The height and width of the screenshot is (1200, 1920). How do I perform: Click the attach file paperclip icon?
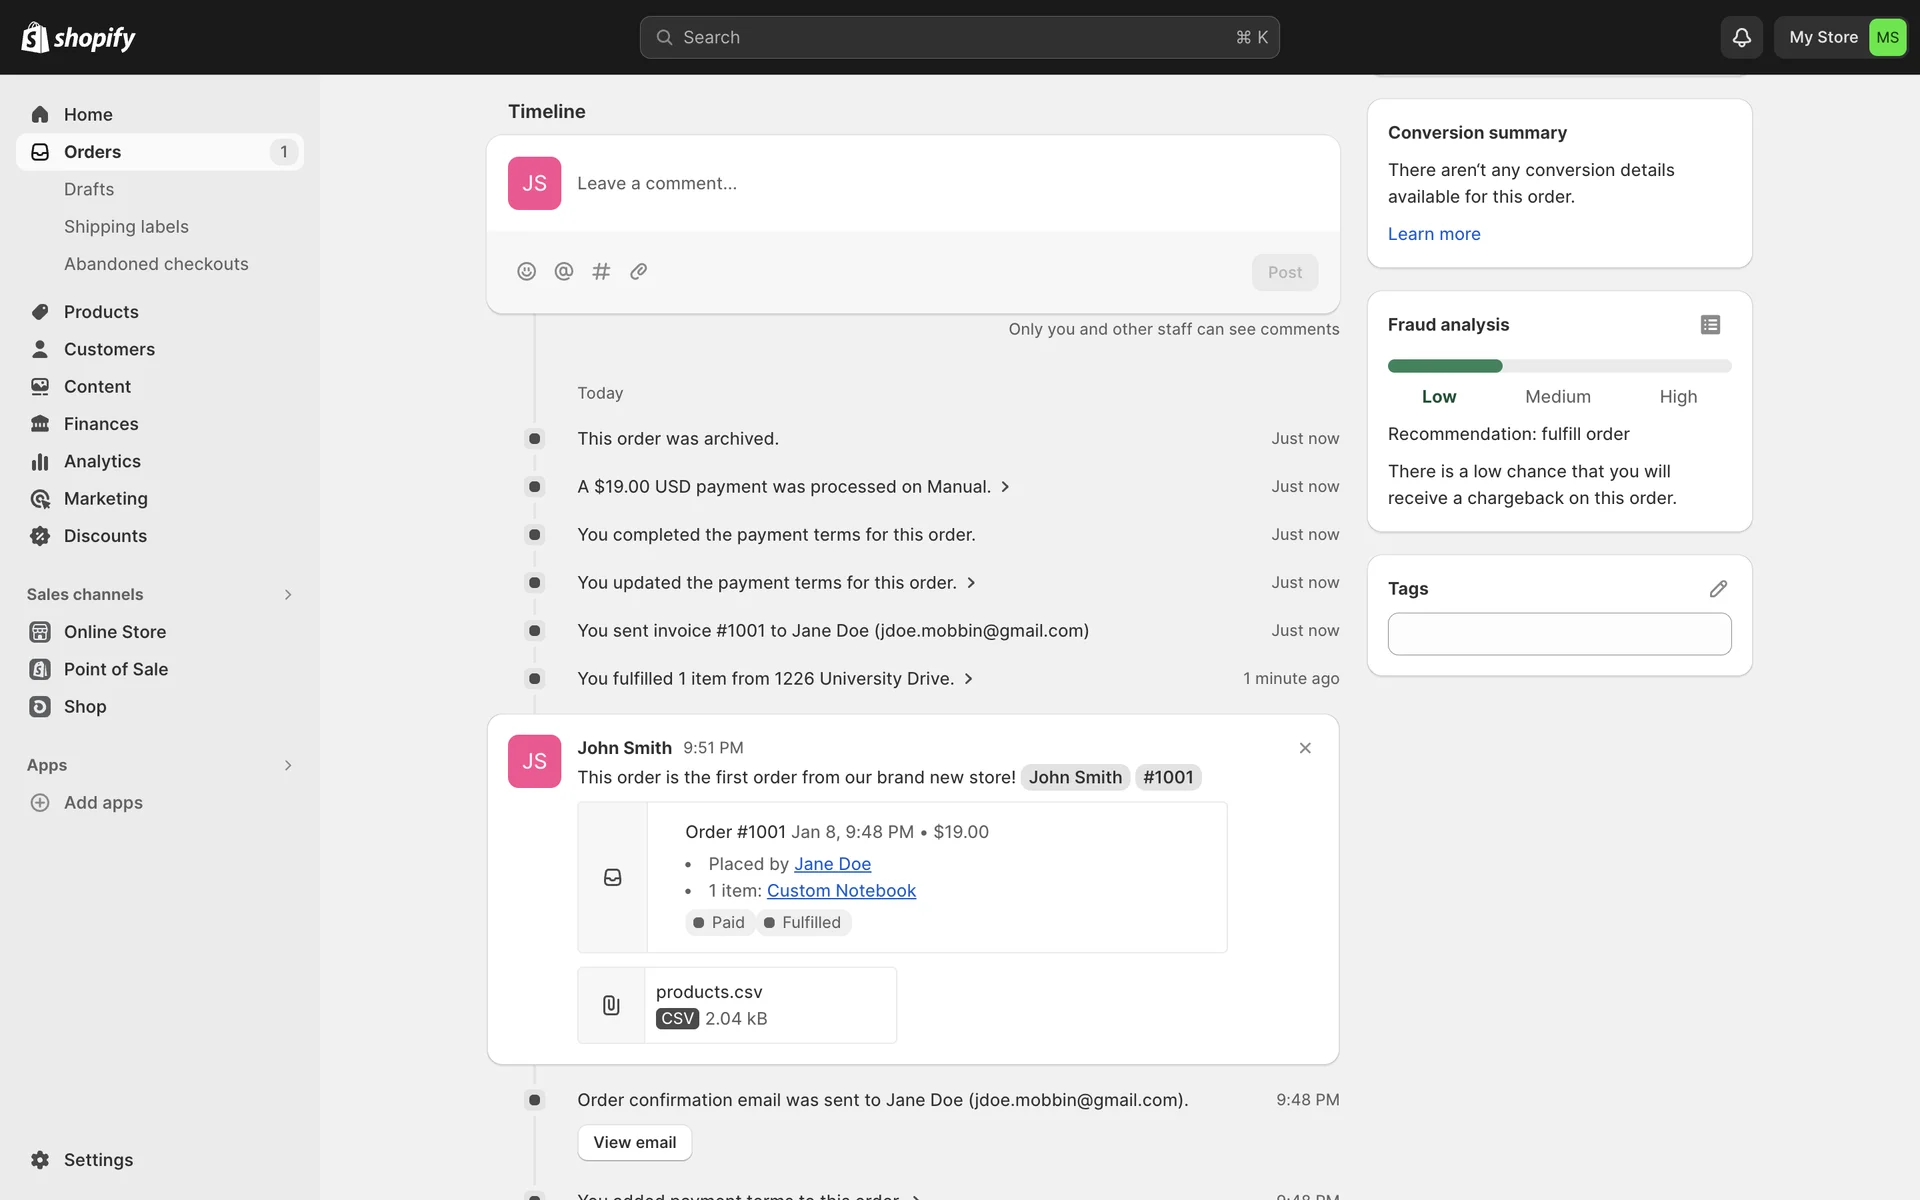638,271
